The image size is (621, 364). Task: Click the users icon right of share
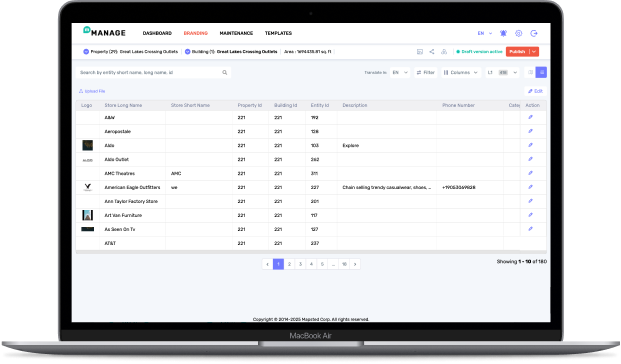[x=444, y=51]
